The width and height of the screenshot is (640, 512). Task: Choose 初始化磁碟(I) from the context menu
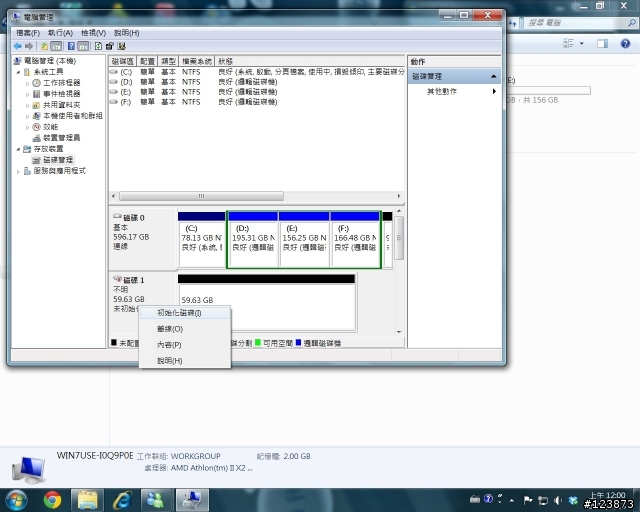[185, 313]
